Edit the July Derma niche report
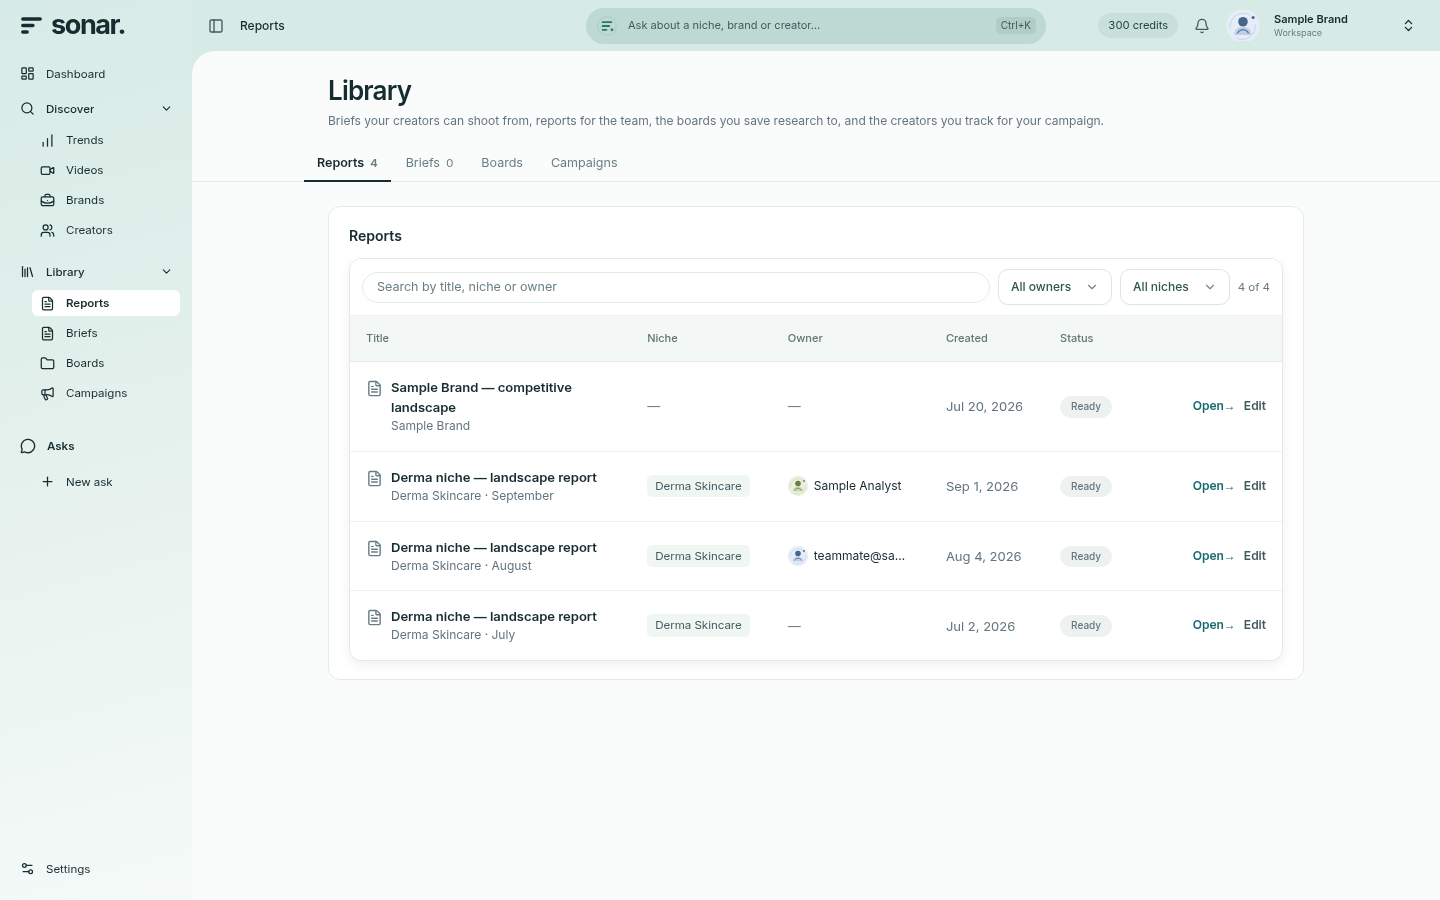Image resolution: width=1440 pixels, height=900 pixels. pos(1255,625)
